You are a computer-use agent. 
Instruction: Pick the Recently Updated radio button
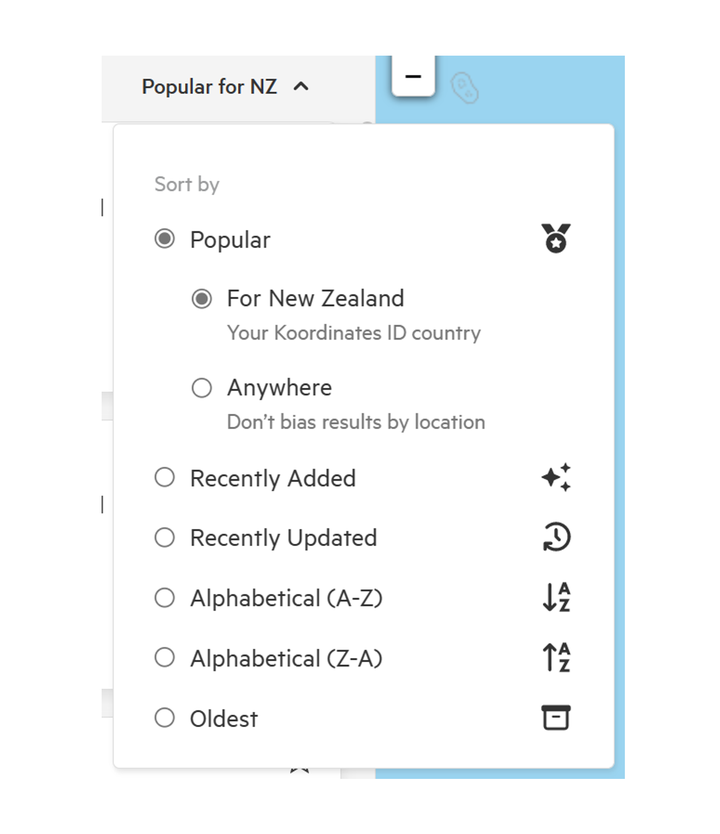point(164,537)
